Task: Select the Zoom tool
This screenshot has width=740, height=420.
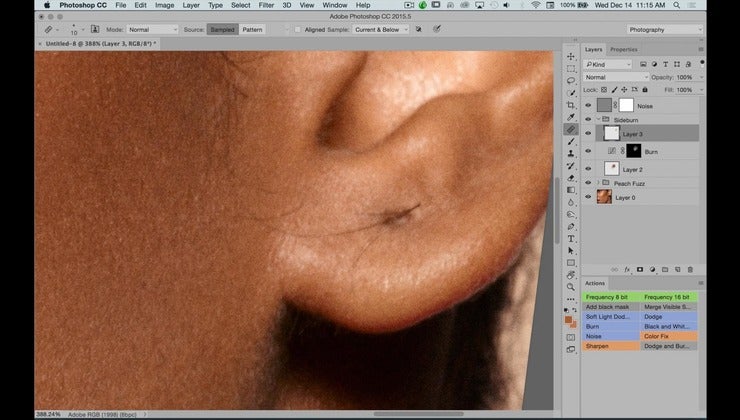Action: 571,287
